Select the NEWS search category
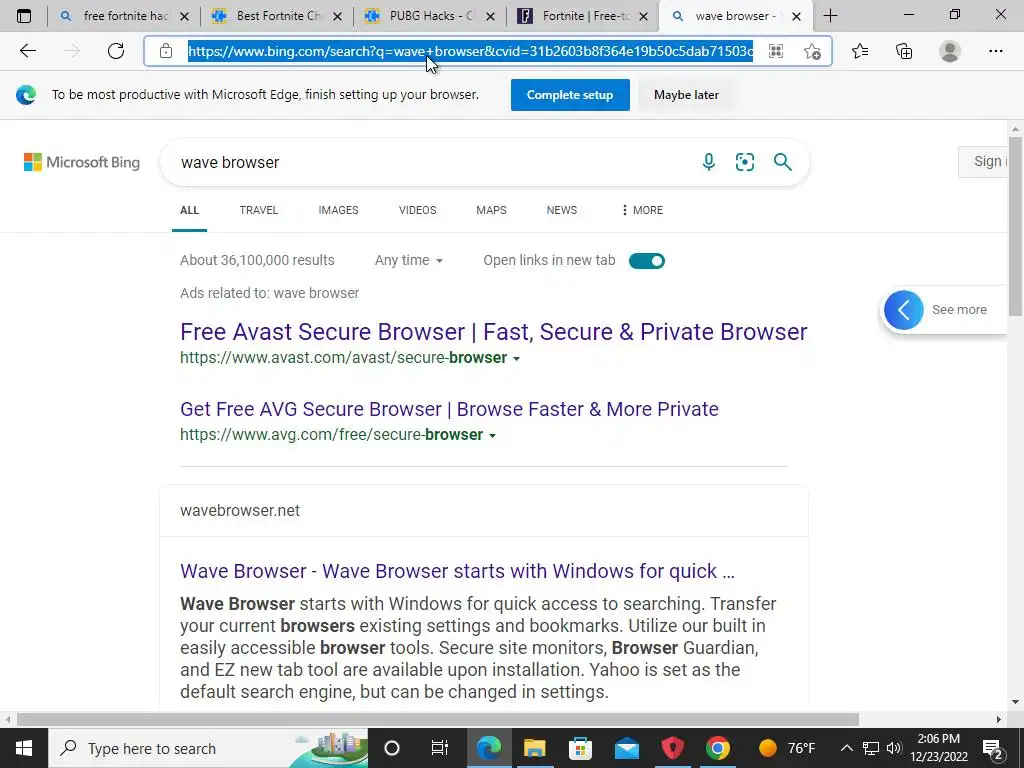This screenshot has width=1024, height=768. (562, 210)
